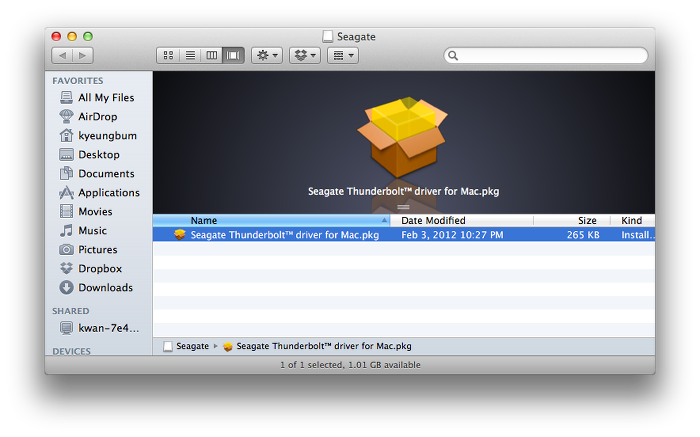Switch to column view
Screen dimensions: 700x437
coord(212,55)
